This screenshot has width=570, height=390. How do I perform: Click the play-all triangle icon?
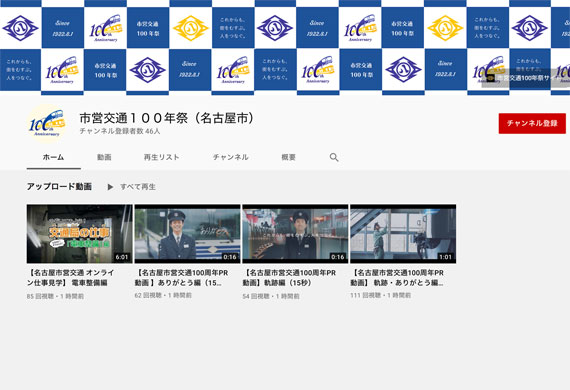110,187
